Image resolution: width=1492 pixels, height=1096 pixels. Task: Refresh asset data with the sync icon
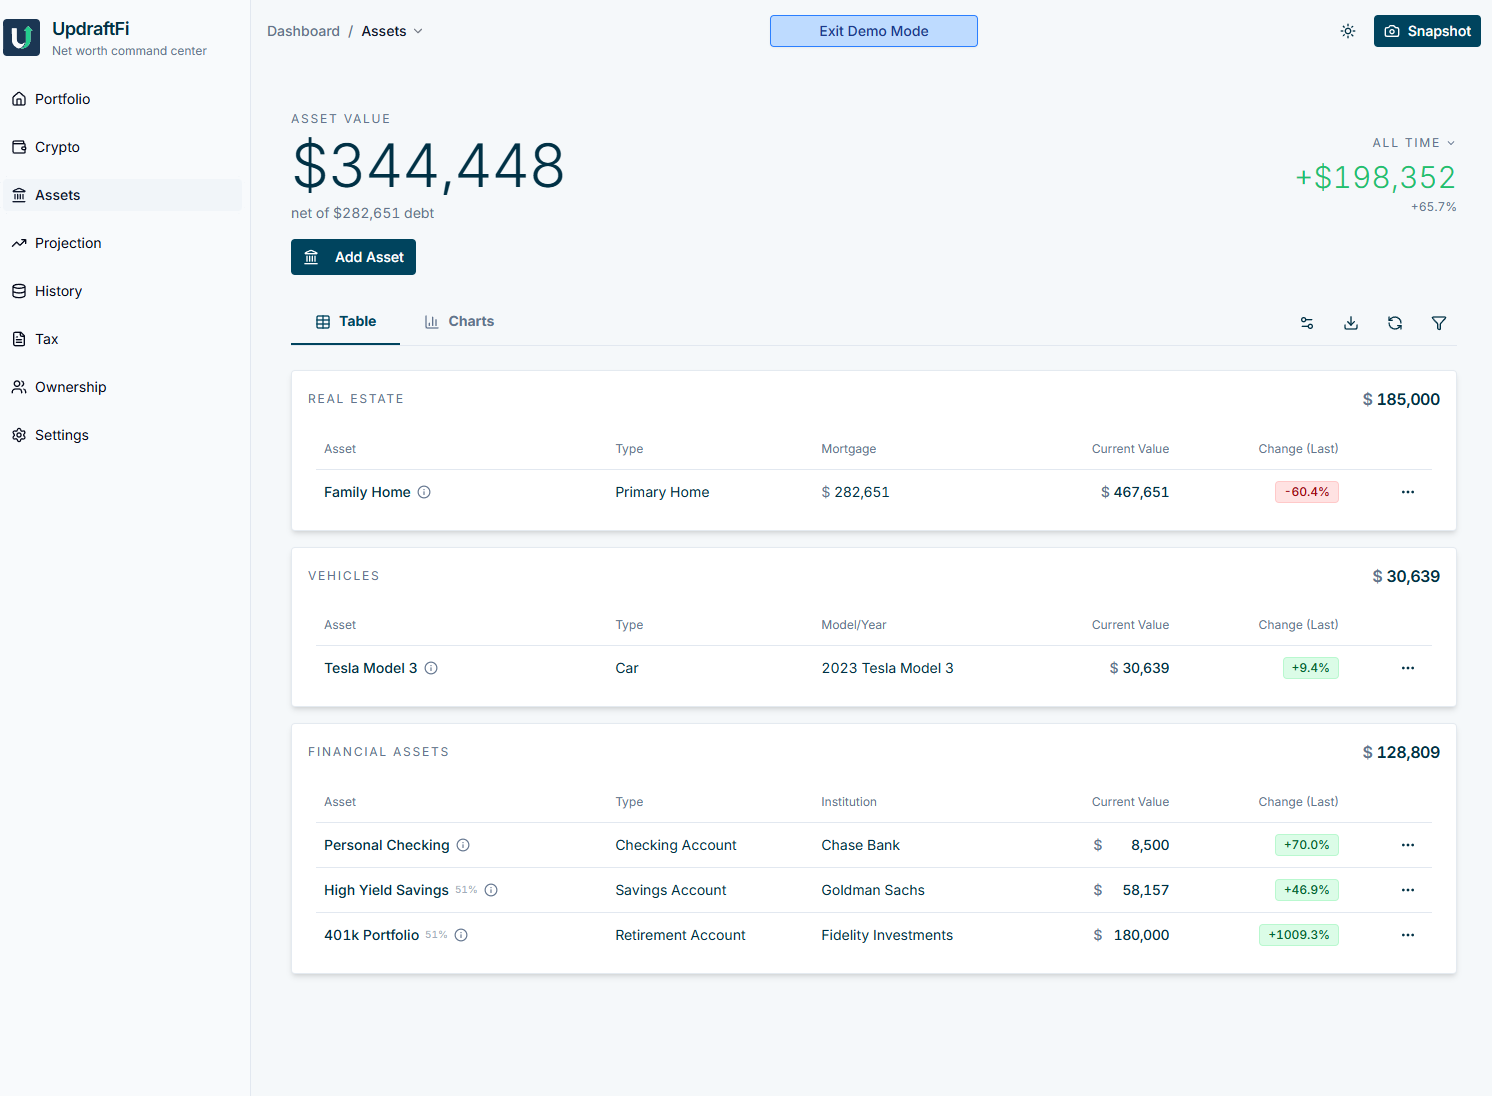coord(1395,323)
